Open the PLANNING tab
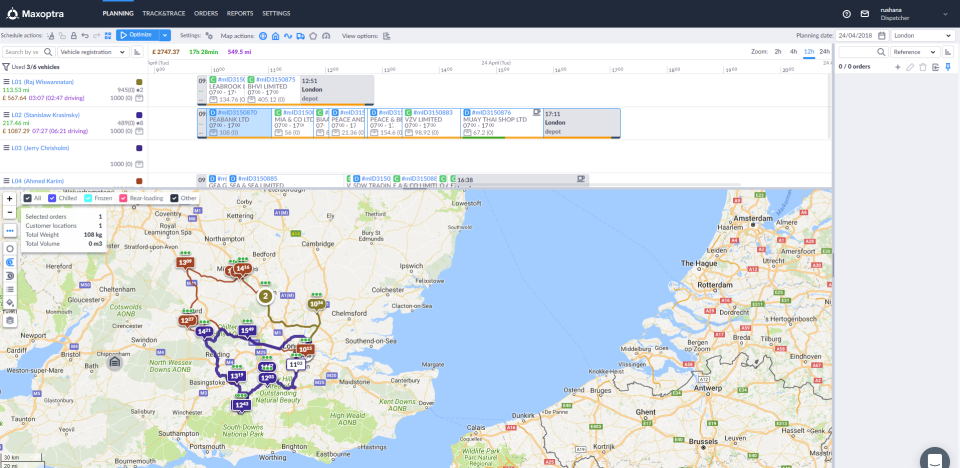Viewport: 960px width, 468px height. 118,13
